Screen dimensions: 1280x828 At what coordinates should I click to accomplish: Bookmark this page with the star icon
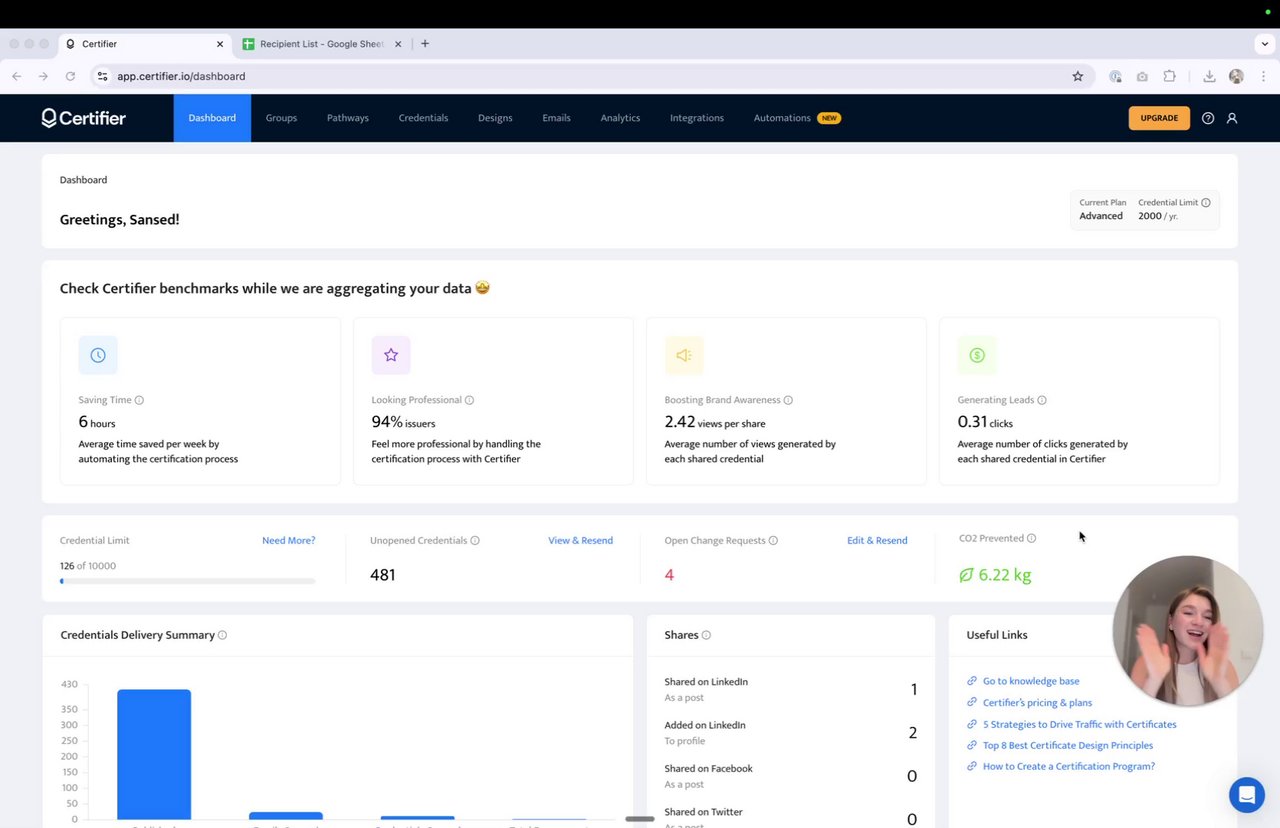[1077, 76]
